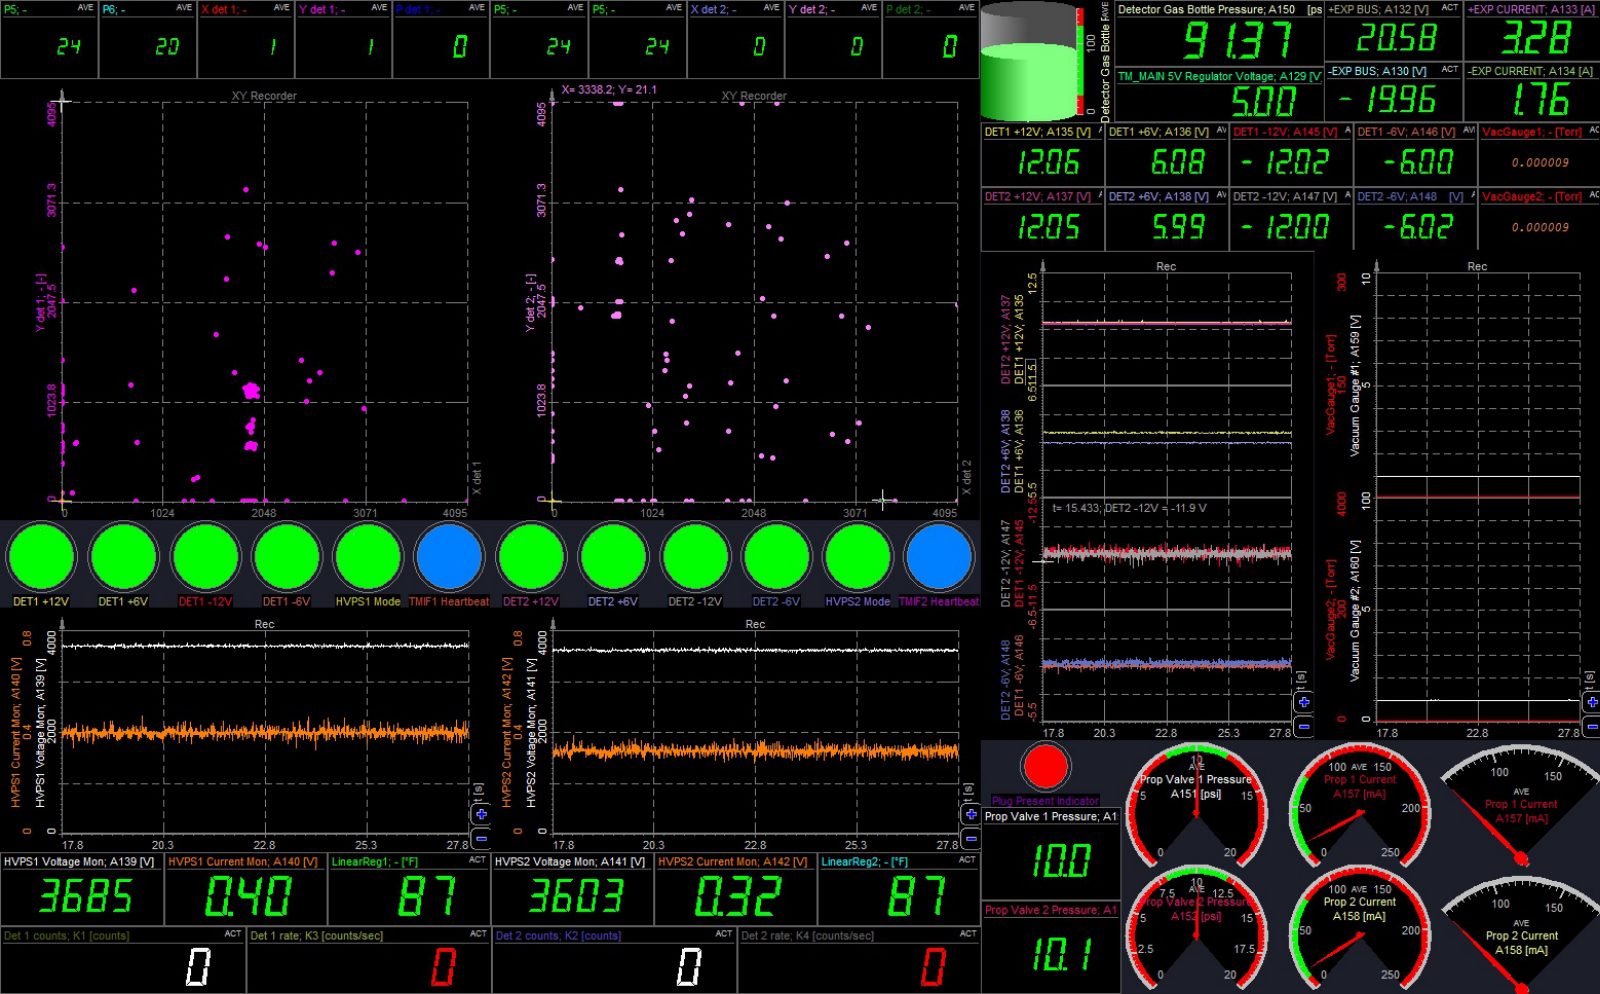Zoom out time axis on HVPS2 recorder
This screenshot has width=1600, height=994.
click(x=970, y=838)
